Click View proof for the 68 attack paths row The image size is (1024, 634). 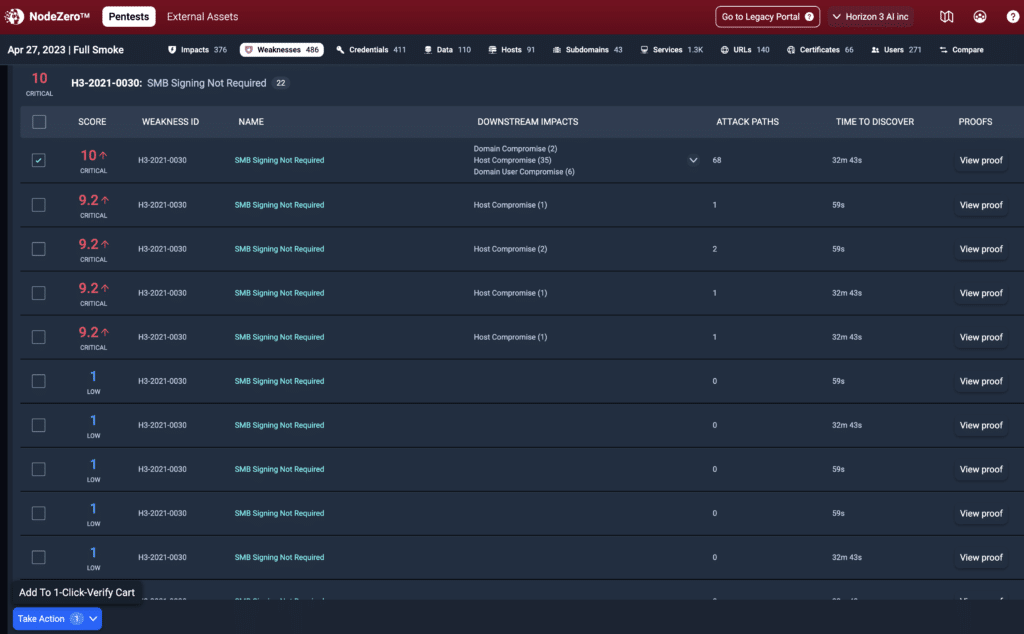tap(980, 160)
